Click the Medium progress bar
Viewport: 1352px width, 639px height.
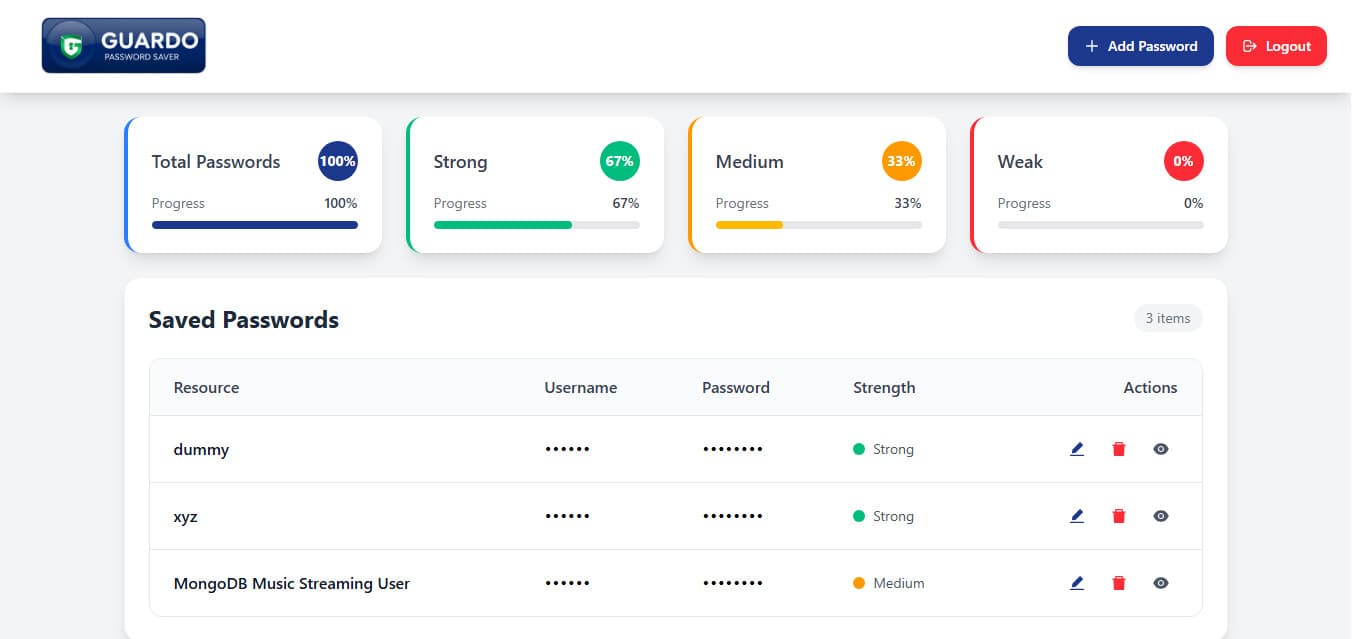[x=818, y=225]
